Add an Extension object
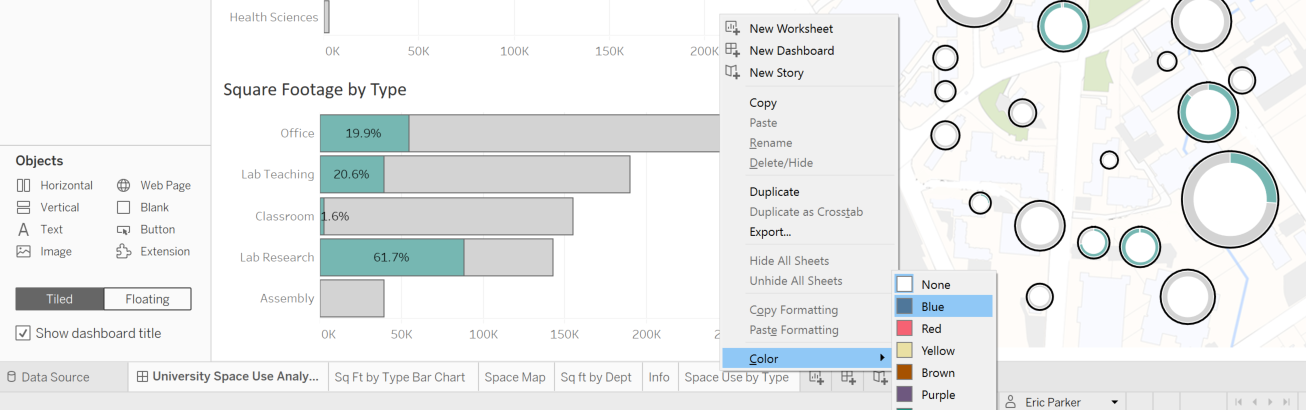 [153, 251]
